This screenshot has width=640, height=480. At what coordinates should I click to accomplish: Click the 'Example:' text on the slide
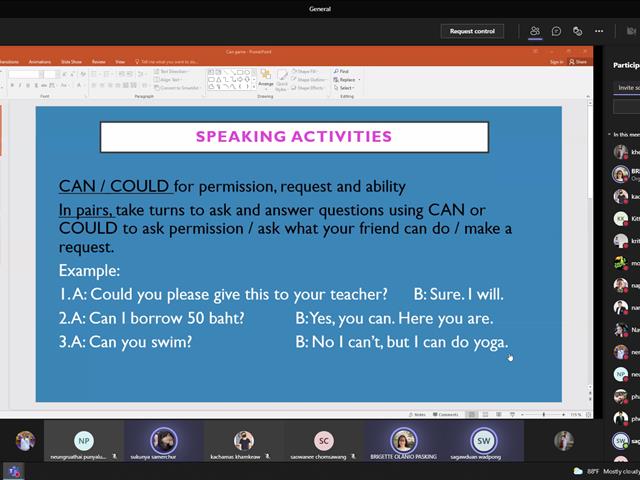click(x=89, y=271)
